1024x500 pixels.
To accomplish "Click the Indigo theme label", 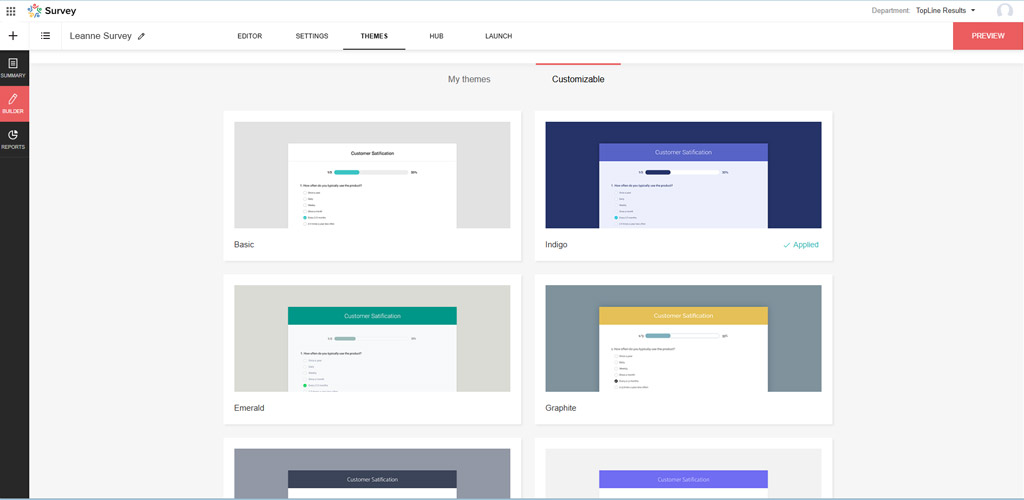I will tap(556, 245).
